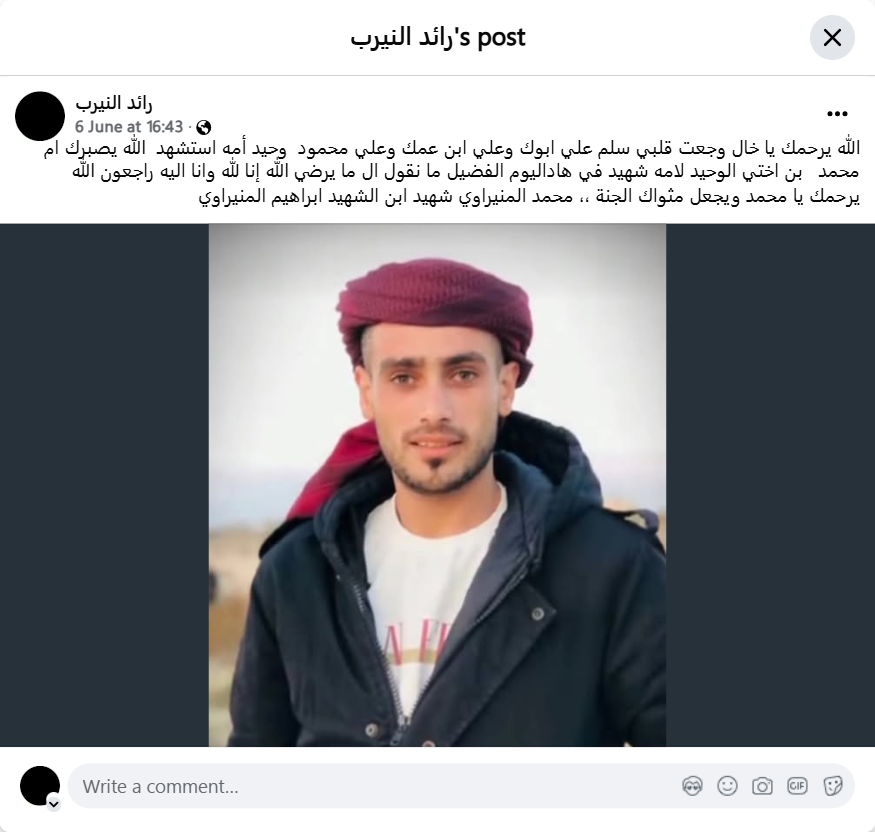Click the dark area right of the photo

click(771, 485)
